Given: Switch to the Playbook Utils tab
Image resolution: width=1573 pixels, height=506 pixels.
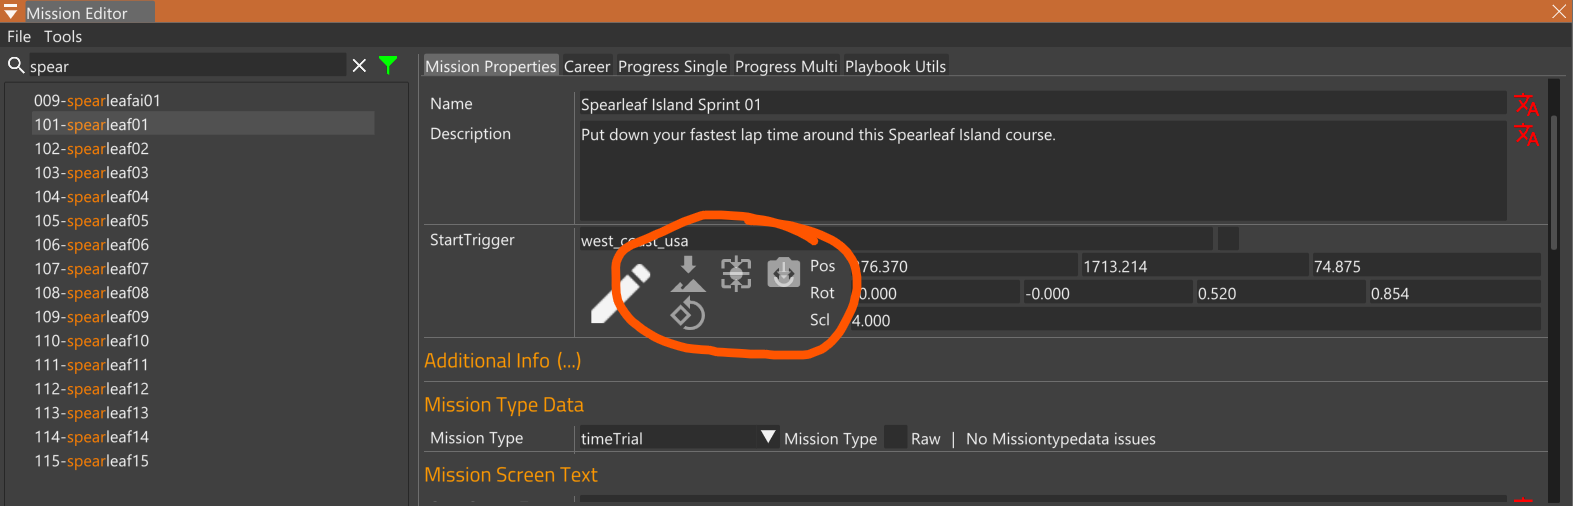Looking at the screenshot, I should (895, 67).
